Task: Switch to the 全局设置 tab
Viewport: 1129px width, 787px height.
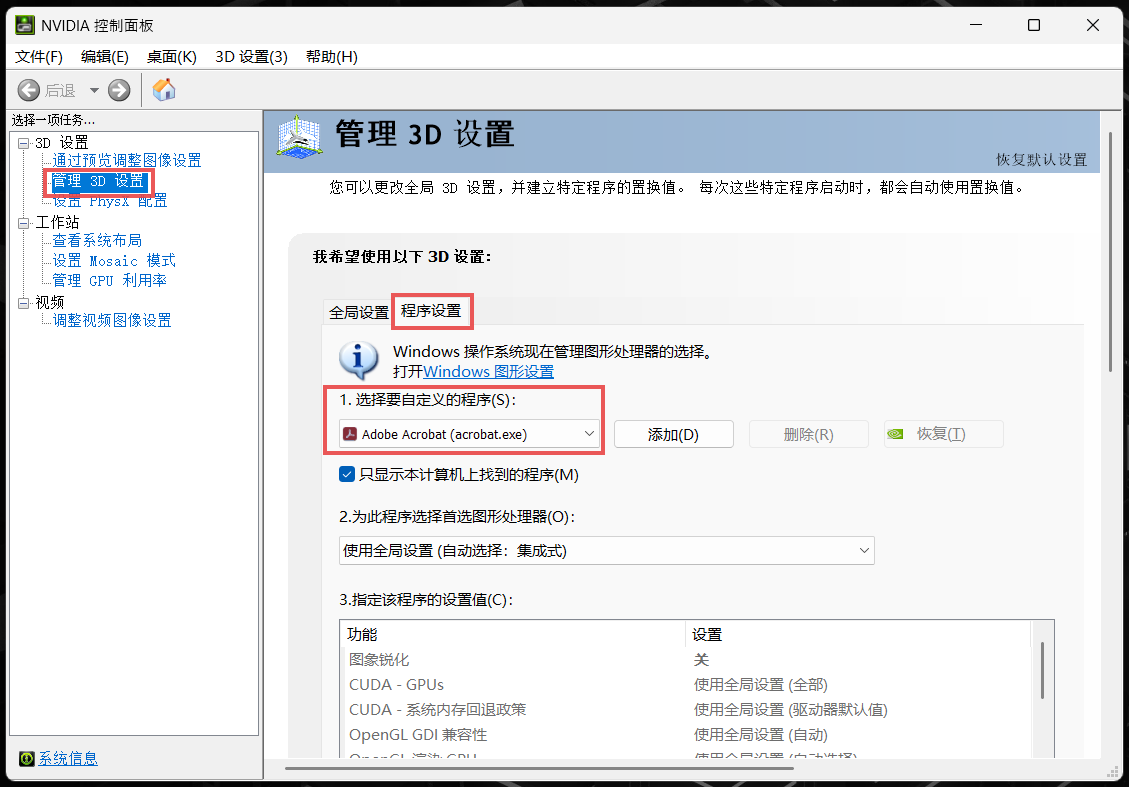Action: click(x=358, y=312)
